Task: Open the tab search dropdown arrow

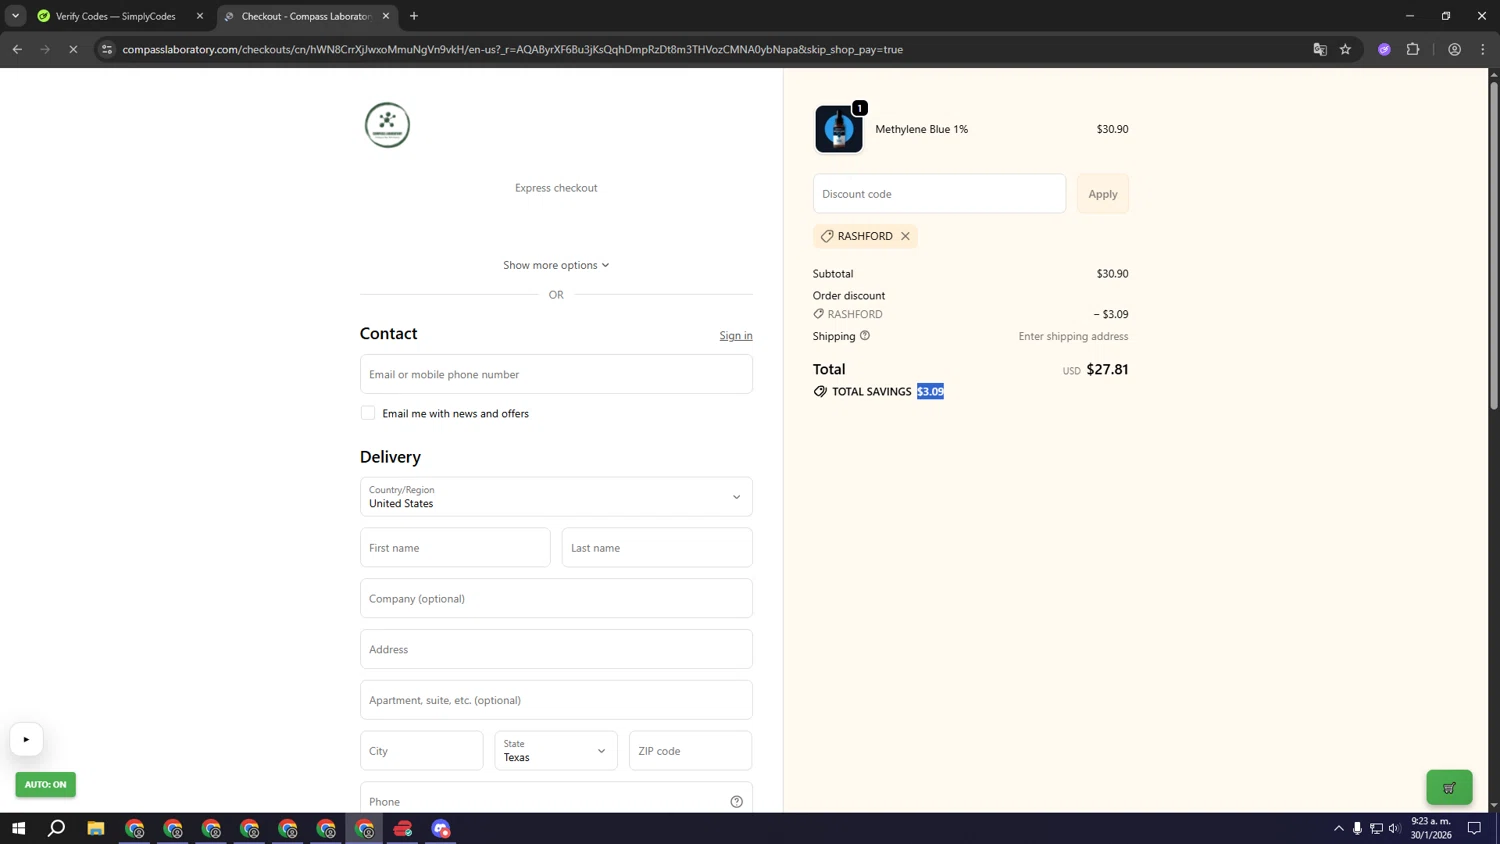Action: point(15,16)
